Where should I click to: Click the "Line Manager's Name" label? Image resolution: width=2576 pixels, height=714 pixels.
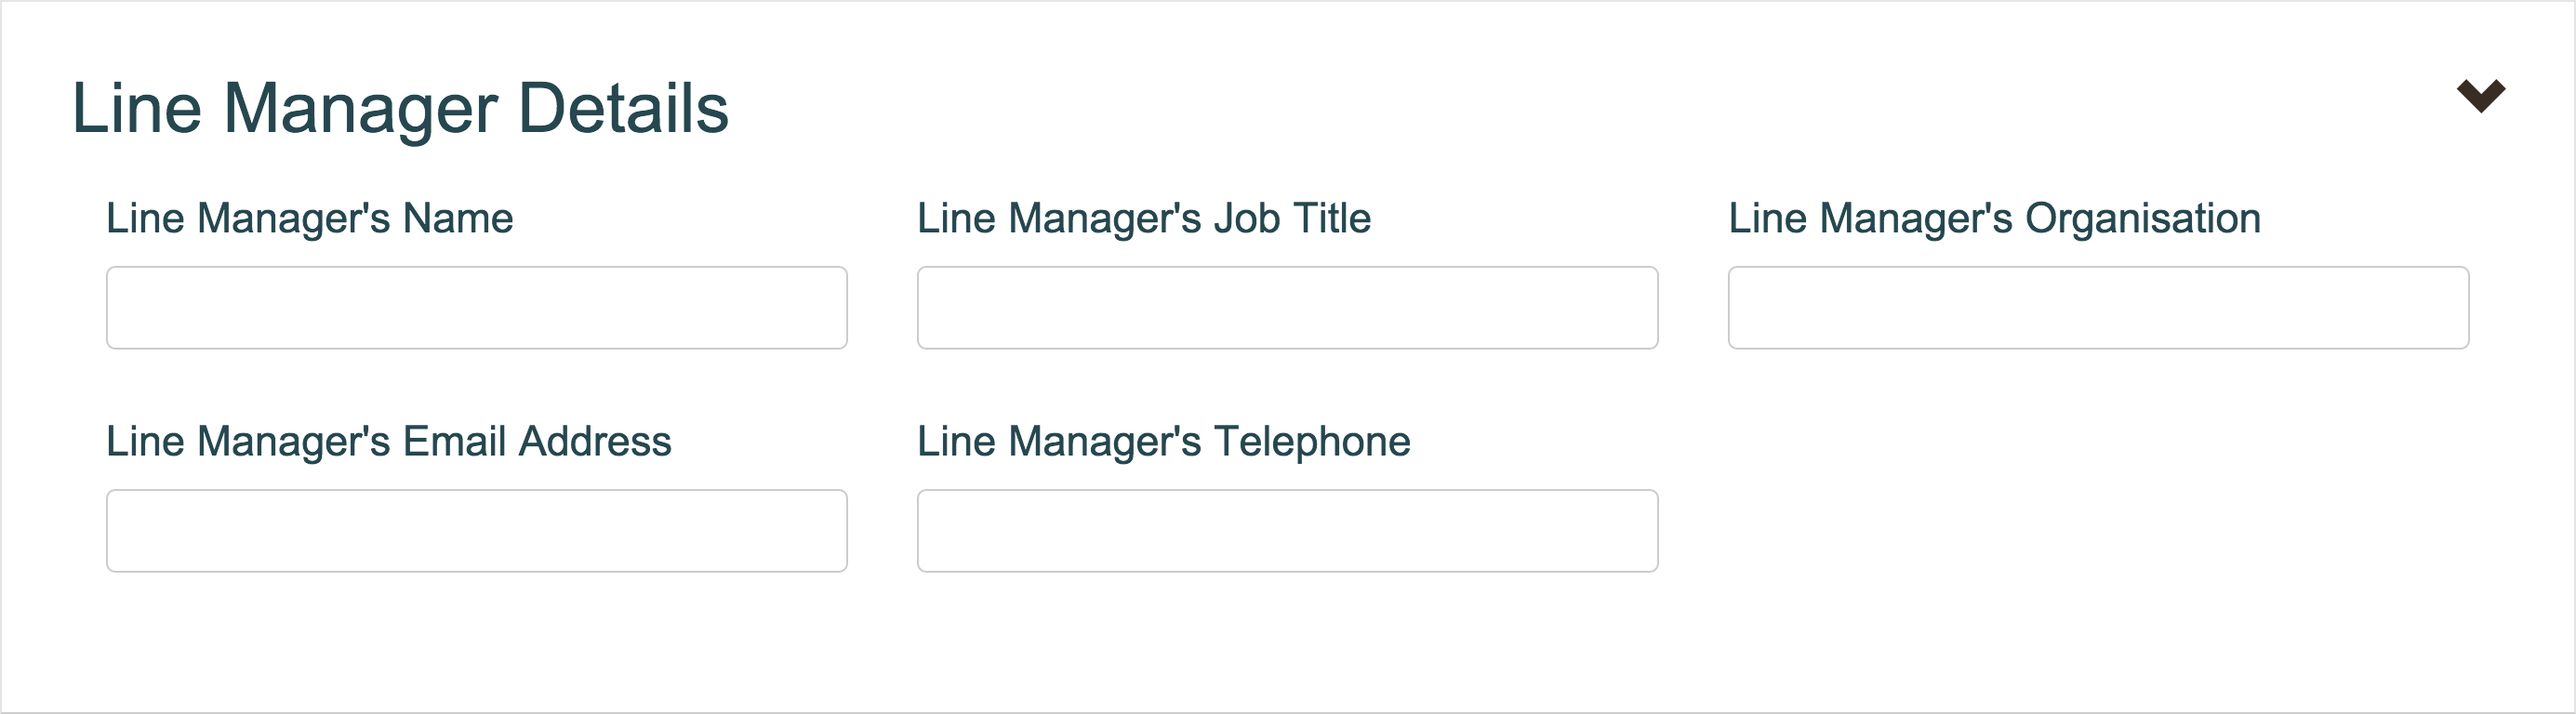point(309,218)
